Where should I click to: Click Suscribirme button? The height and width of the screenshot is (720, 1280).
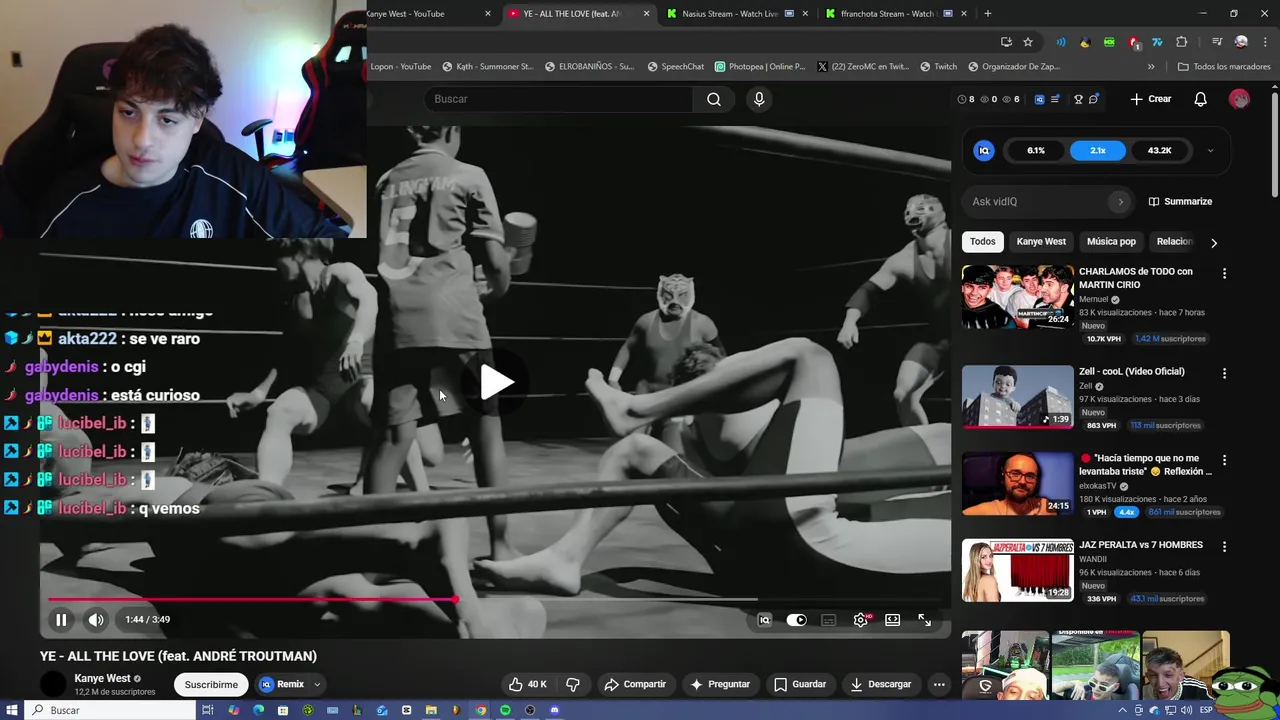click(x=211, y=685)
